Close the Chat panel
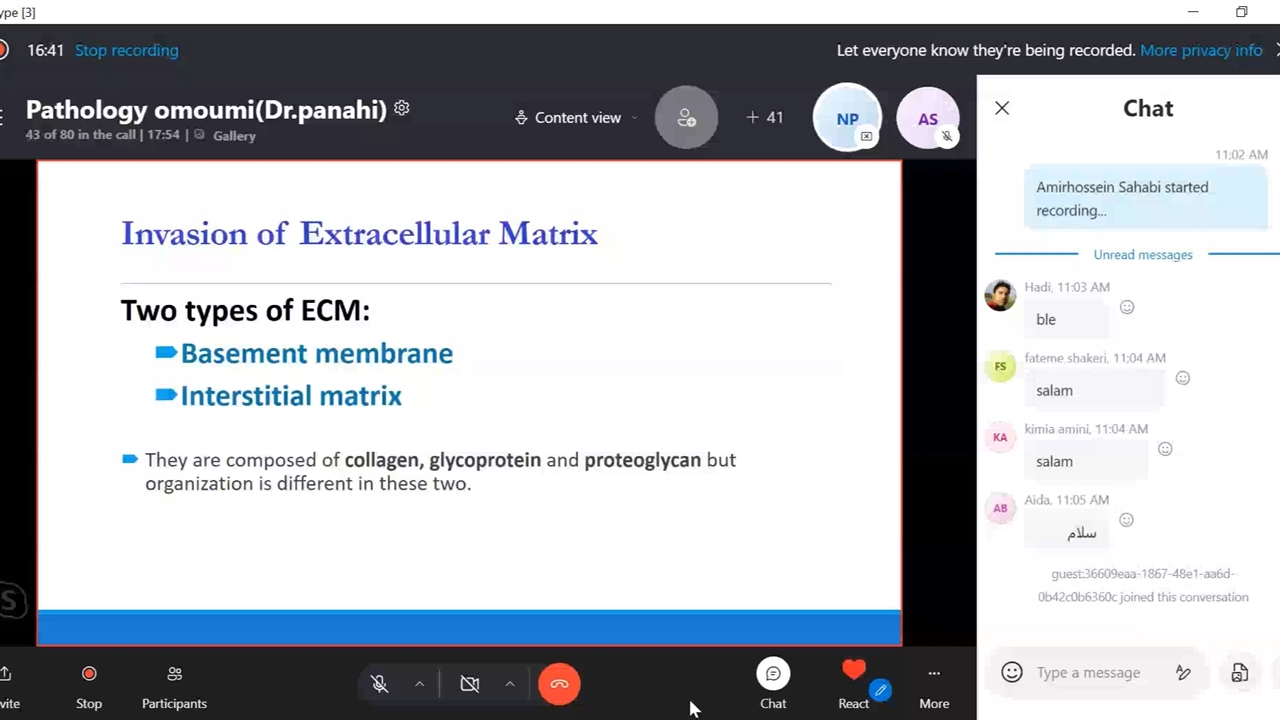The height and width of the screenshot is (720, 1280). 1002,108
